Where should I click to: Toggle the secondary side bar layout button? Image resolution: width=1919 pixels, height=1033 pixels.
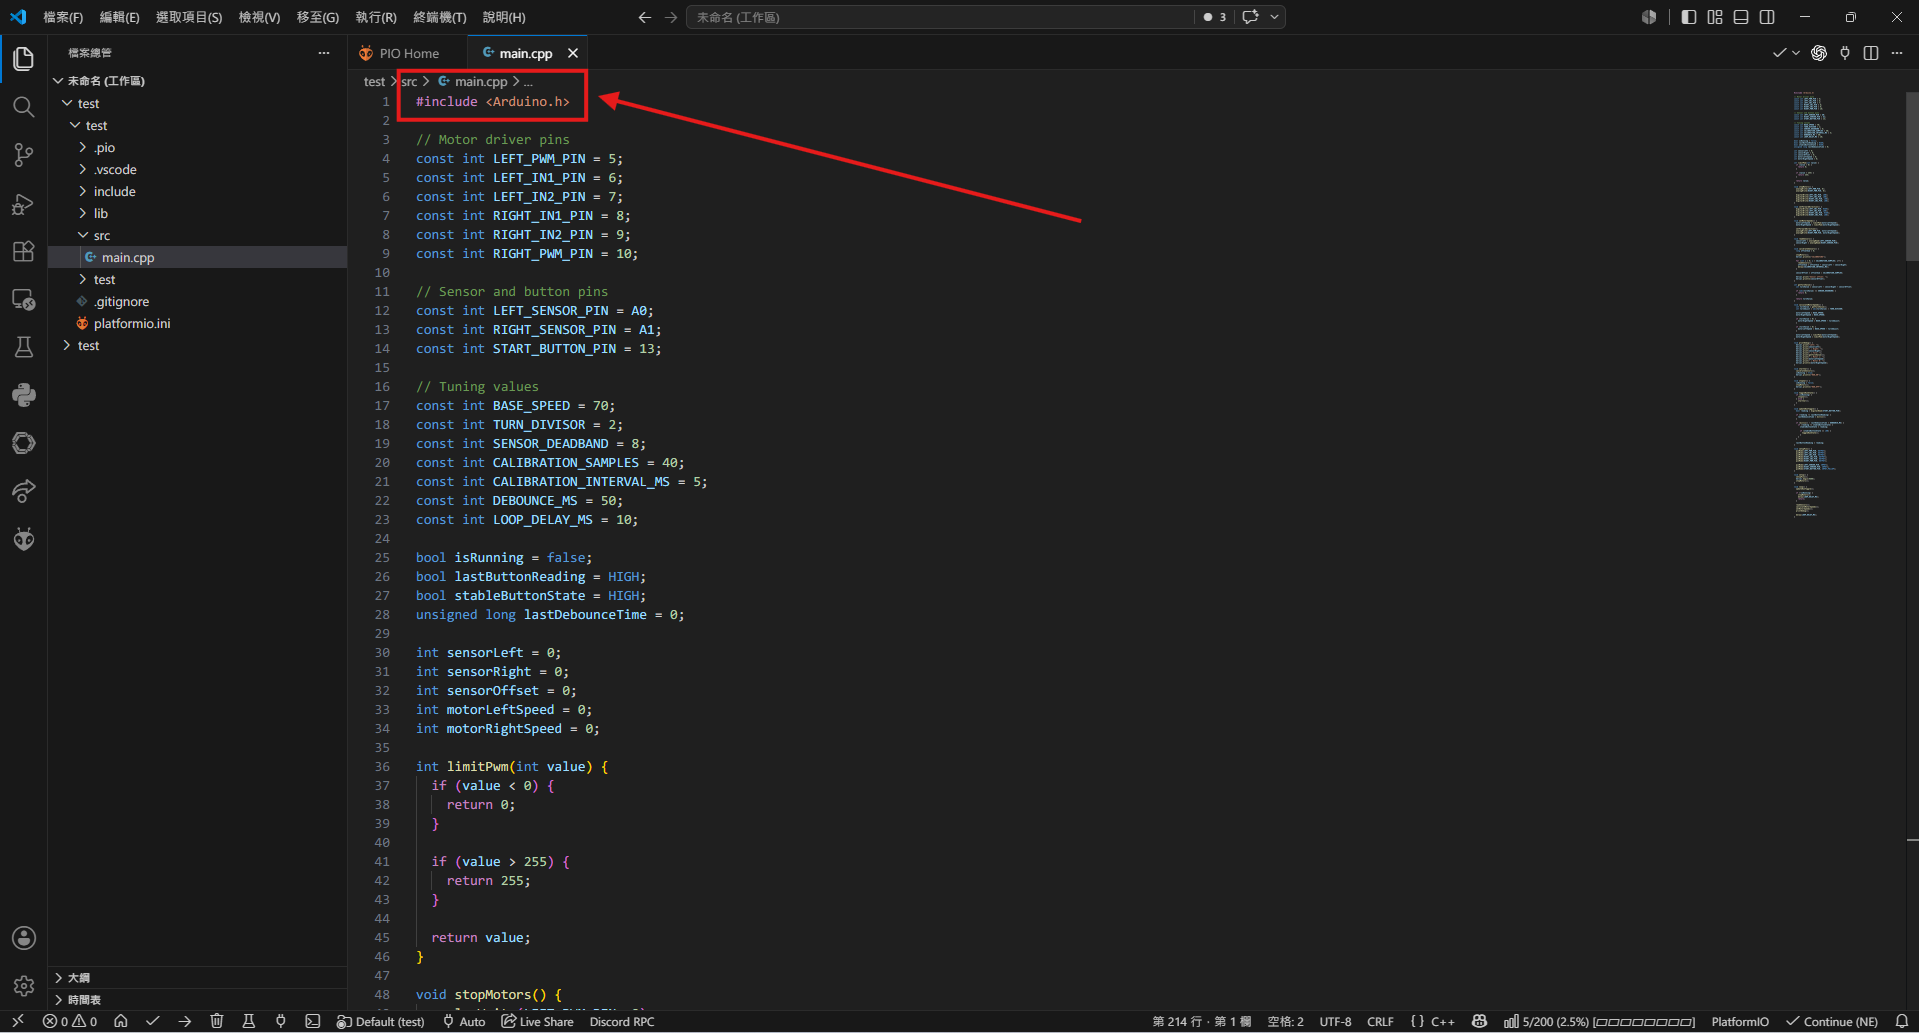(1767, 17)
